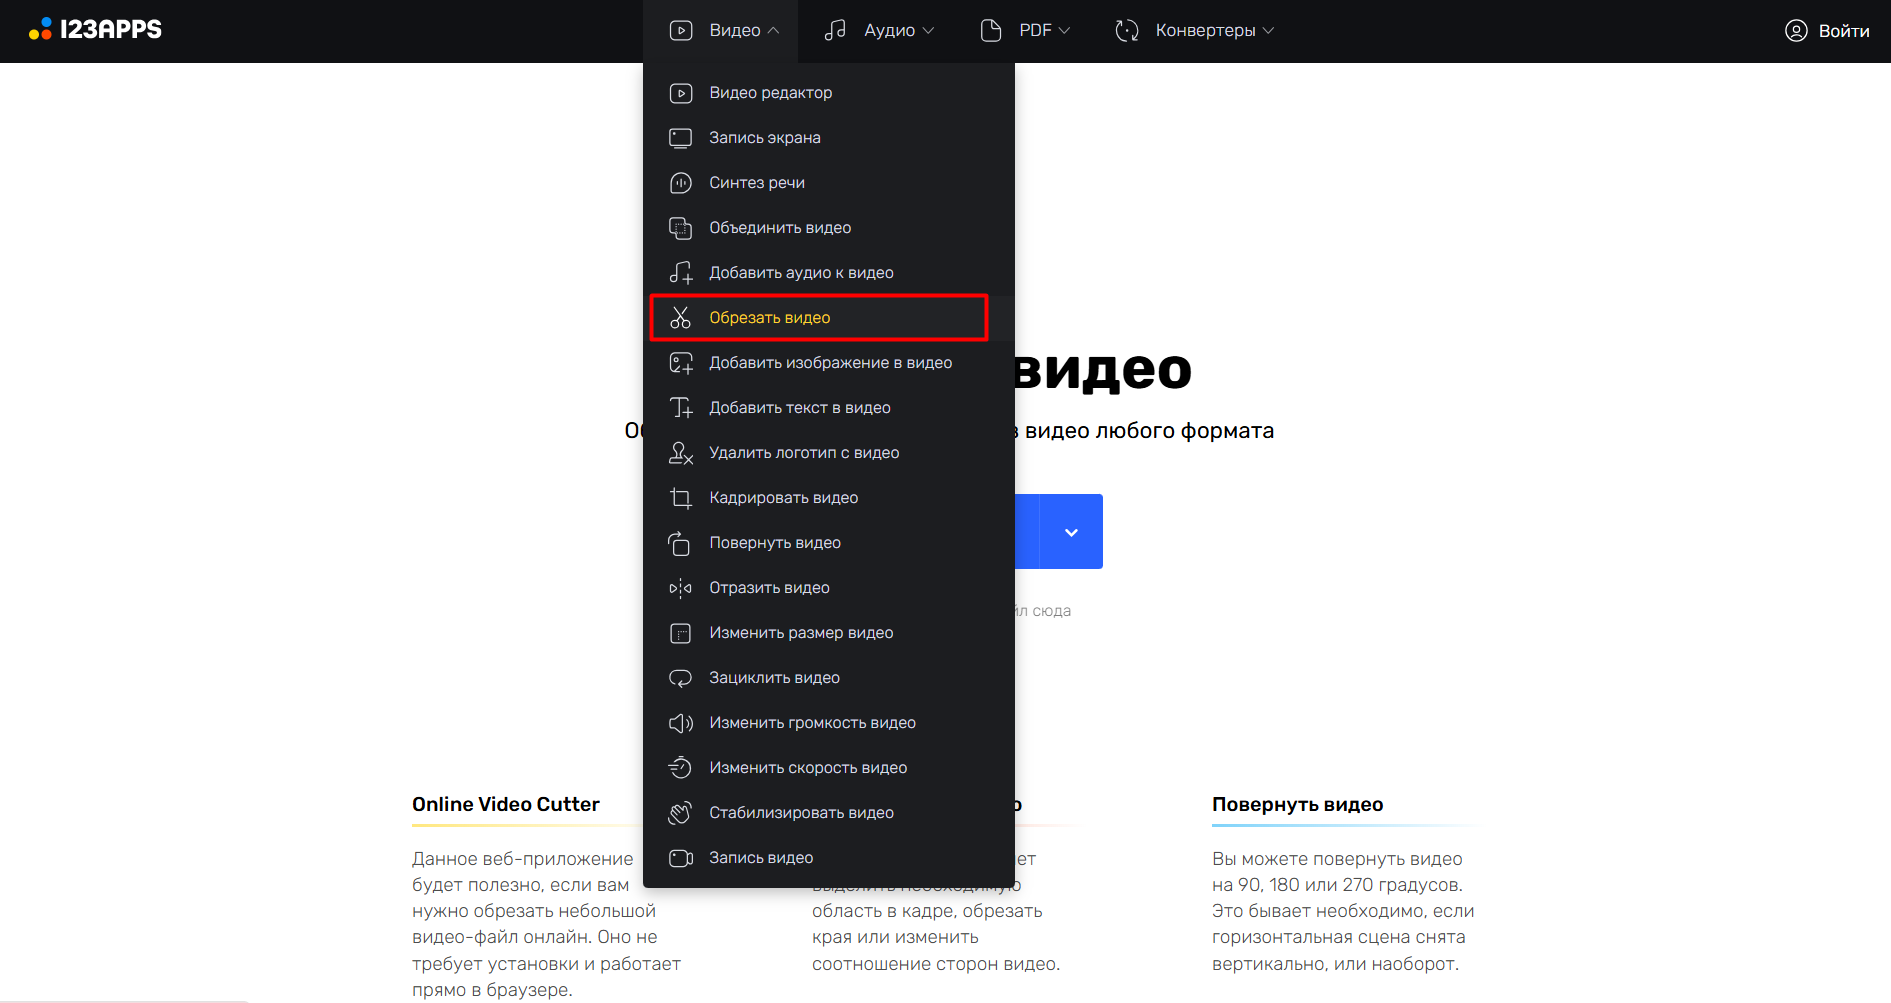Click the speaker icon for video volume
Image resolution: width=1891 pixels, height=1003 pixels.
680,723
